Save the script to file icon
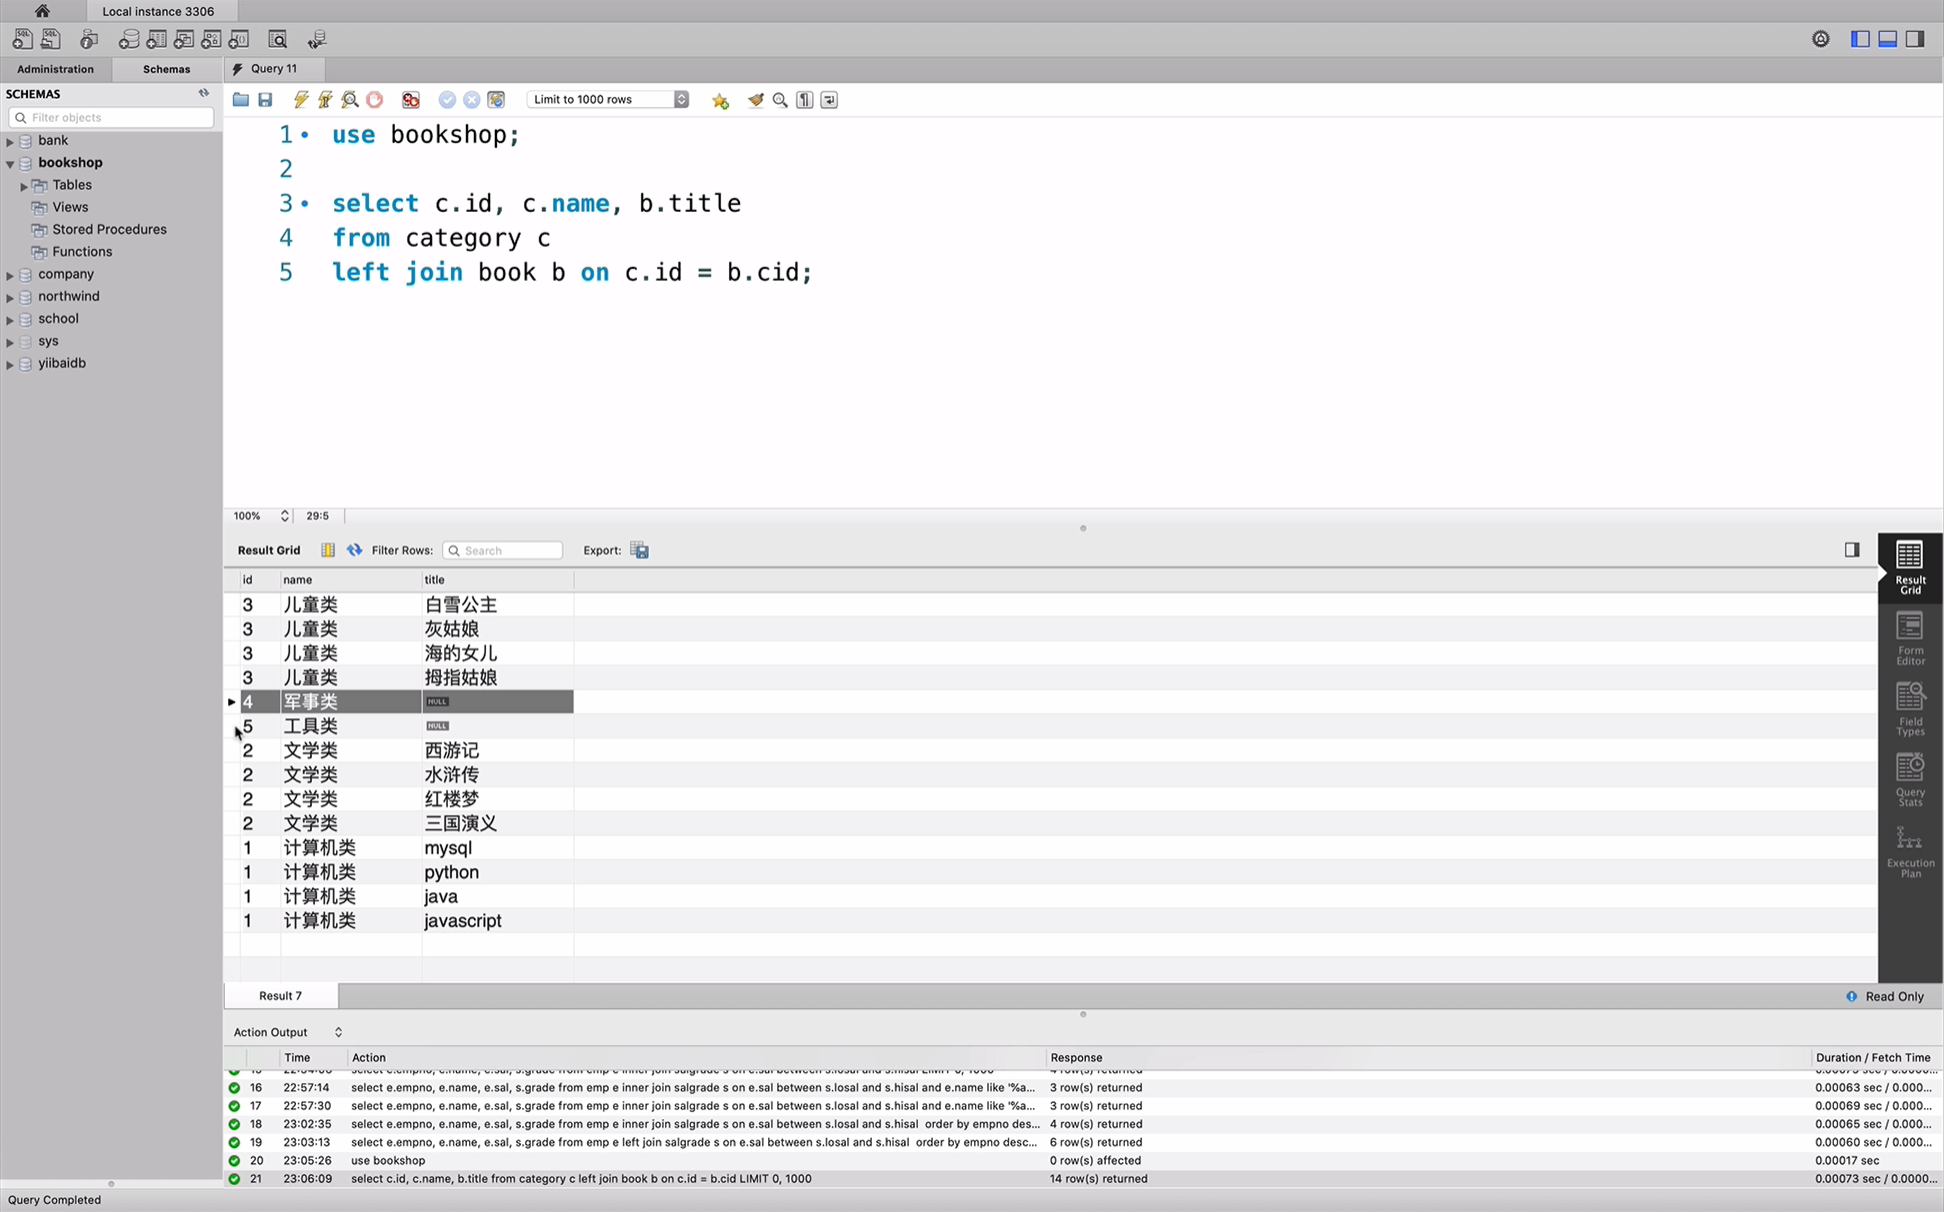This screenshot has width=1944, height=1212. pyautogui.click(x=265, y=100)
